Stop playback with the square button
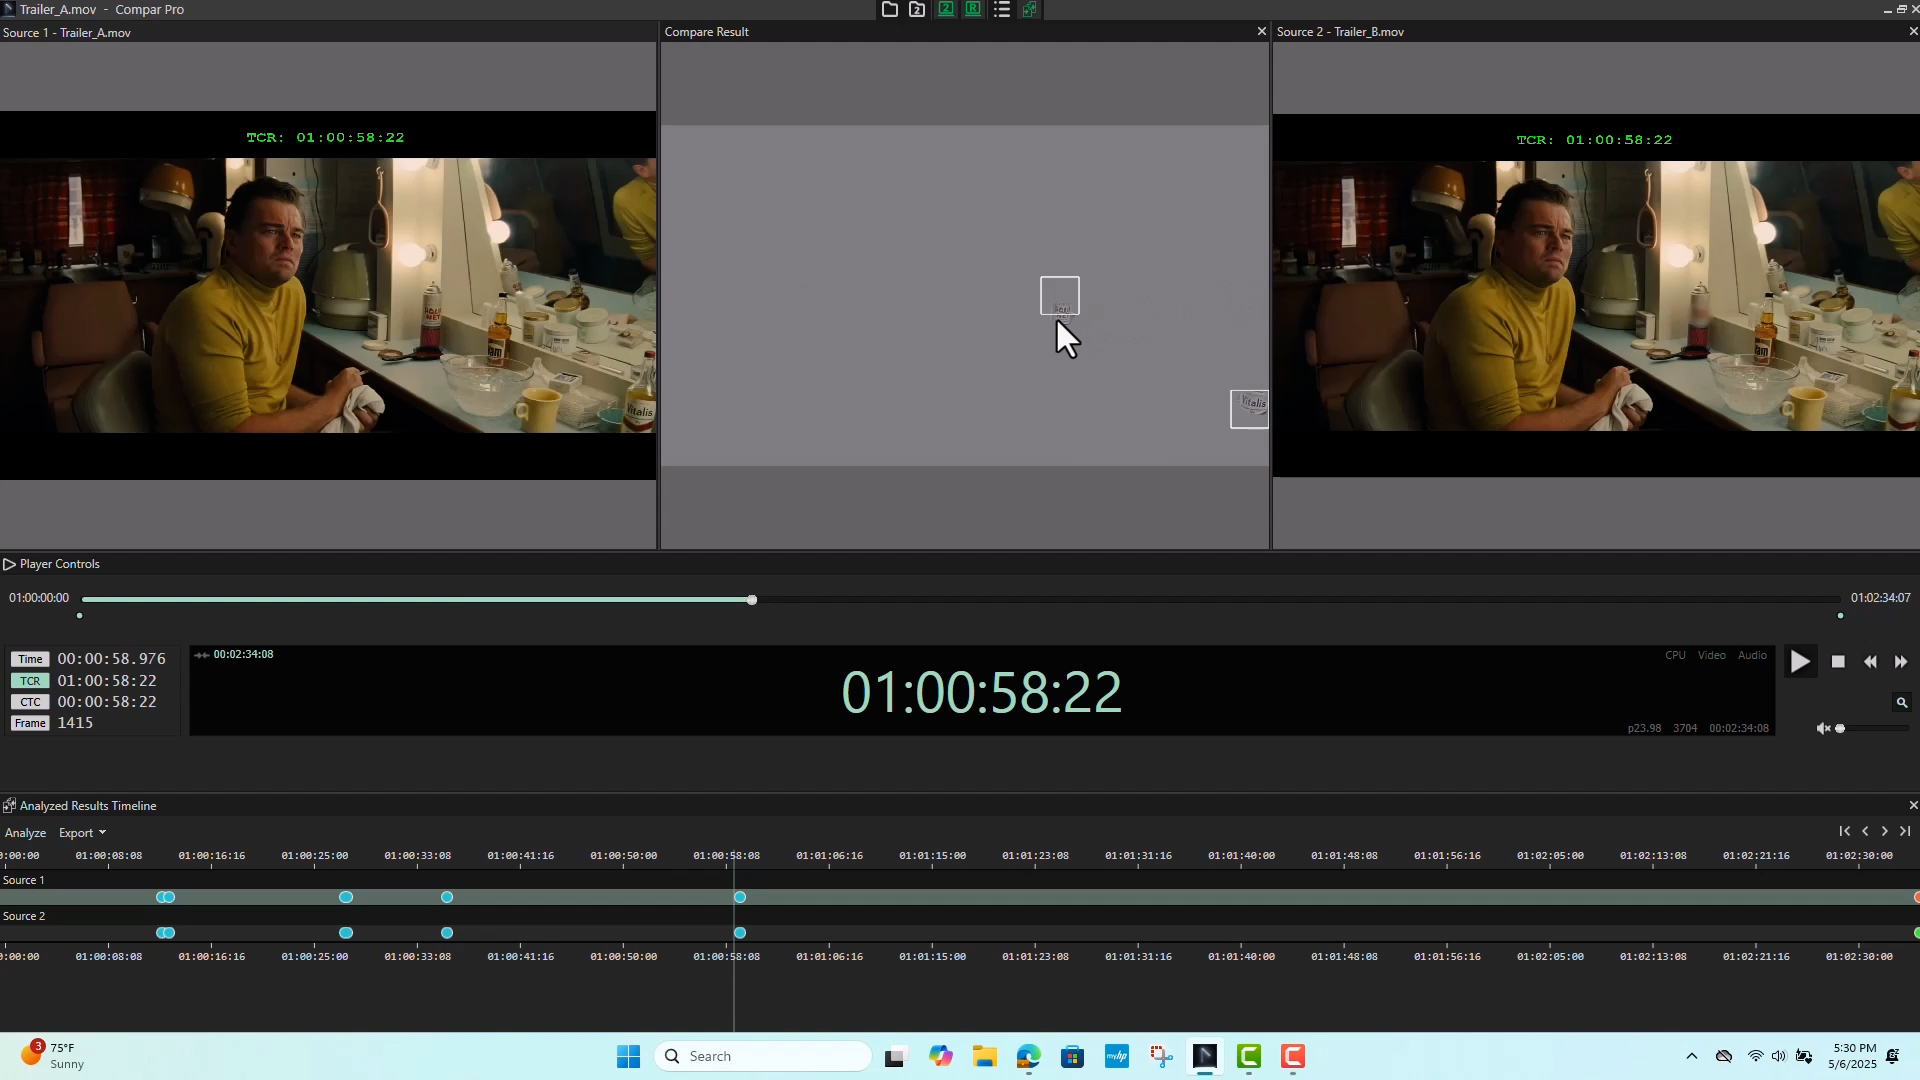Screen dimensions: 1920x1080 1838,662
